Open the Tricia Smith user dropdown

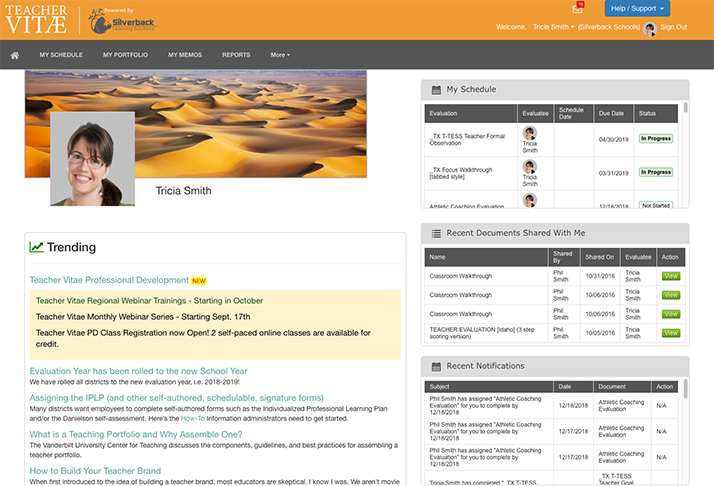click(554, 28)
